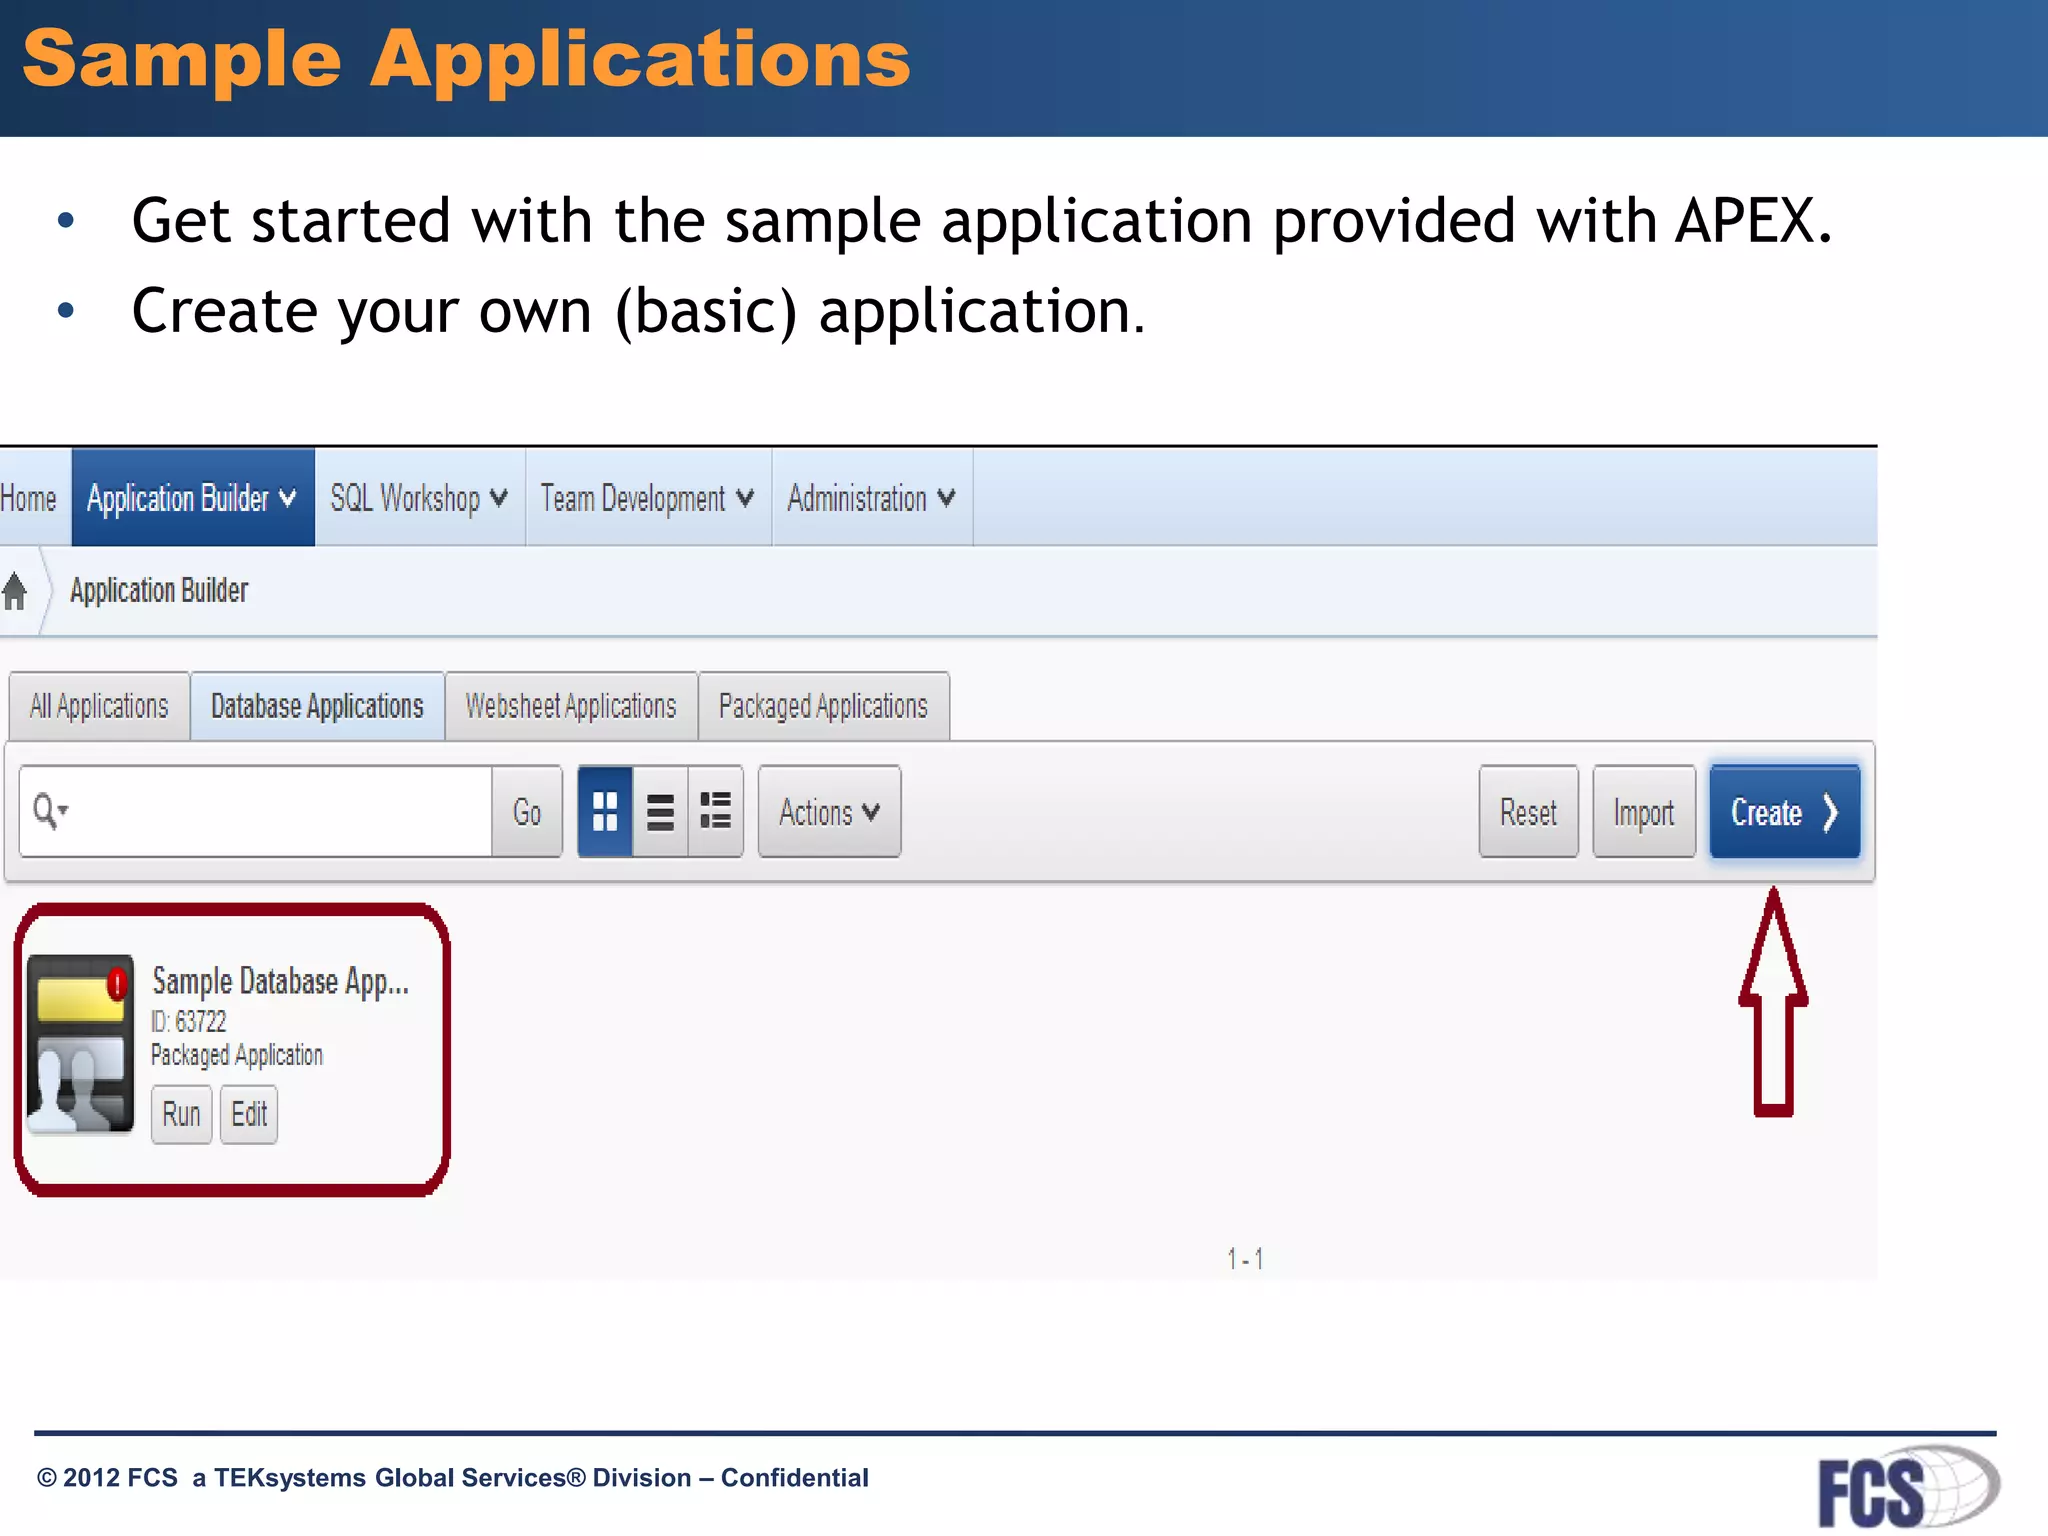This screenshot has height=1536, width=2048.
Task: Click the 1 - 1 pagination text
Action: coord(1245,1259)
